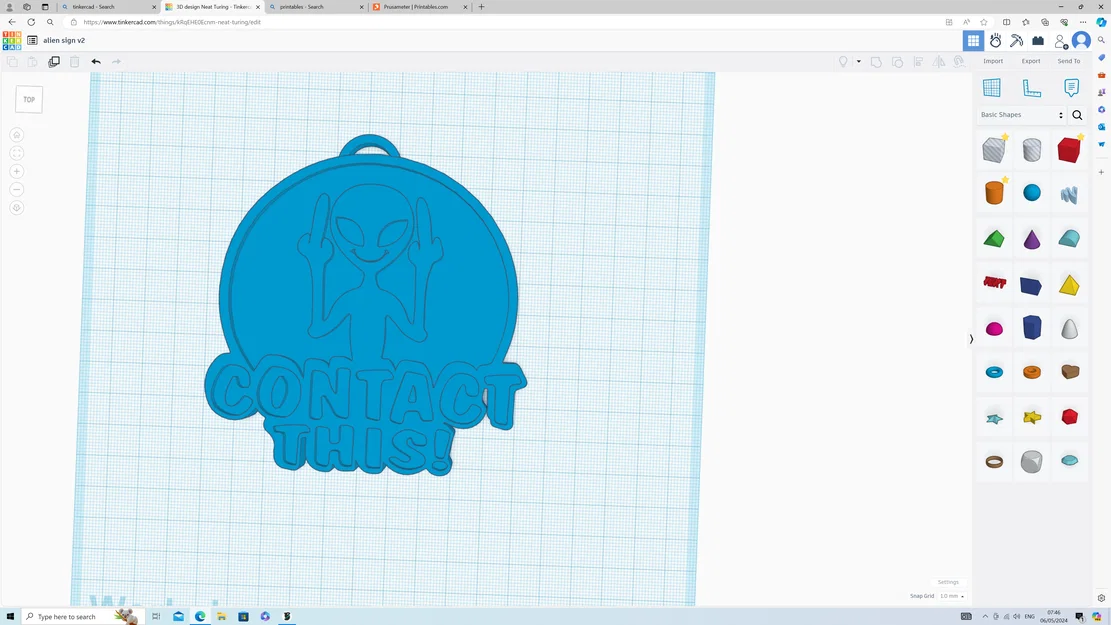The image size is (1111, 625).
Task: Switch to the Prusameter Printables.com tab
Action: tap(420, 6)
